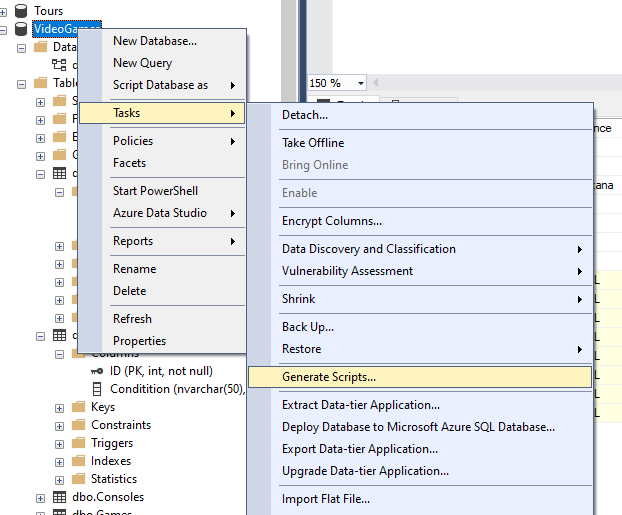This screenshot has height=515, width=622.
Task: Click the ID primary key icon
Action: [x=97, y=371]
